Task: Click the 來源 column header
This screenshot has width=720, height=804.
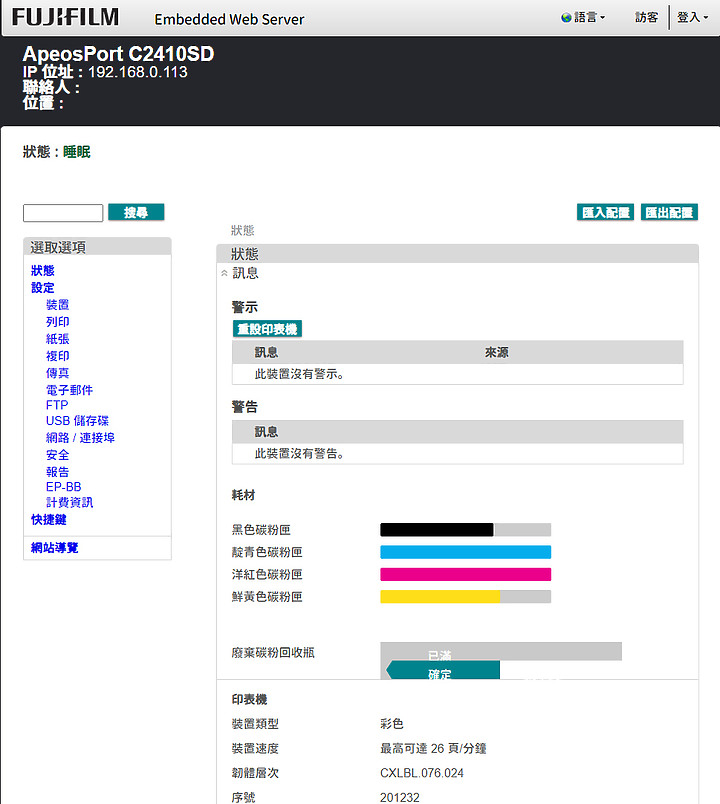Action: [496, 352]
